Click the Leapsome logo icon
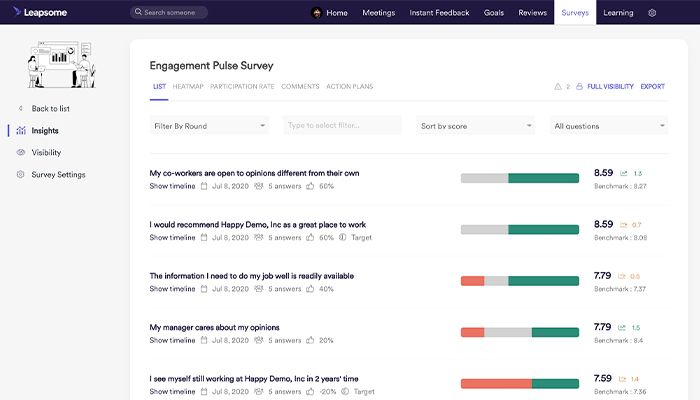 tap(17, 13)
